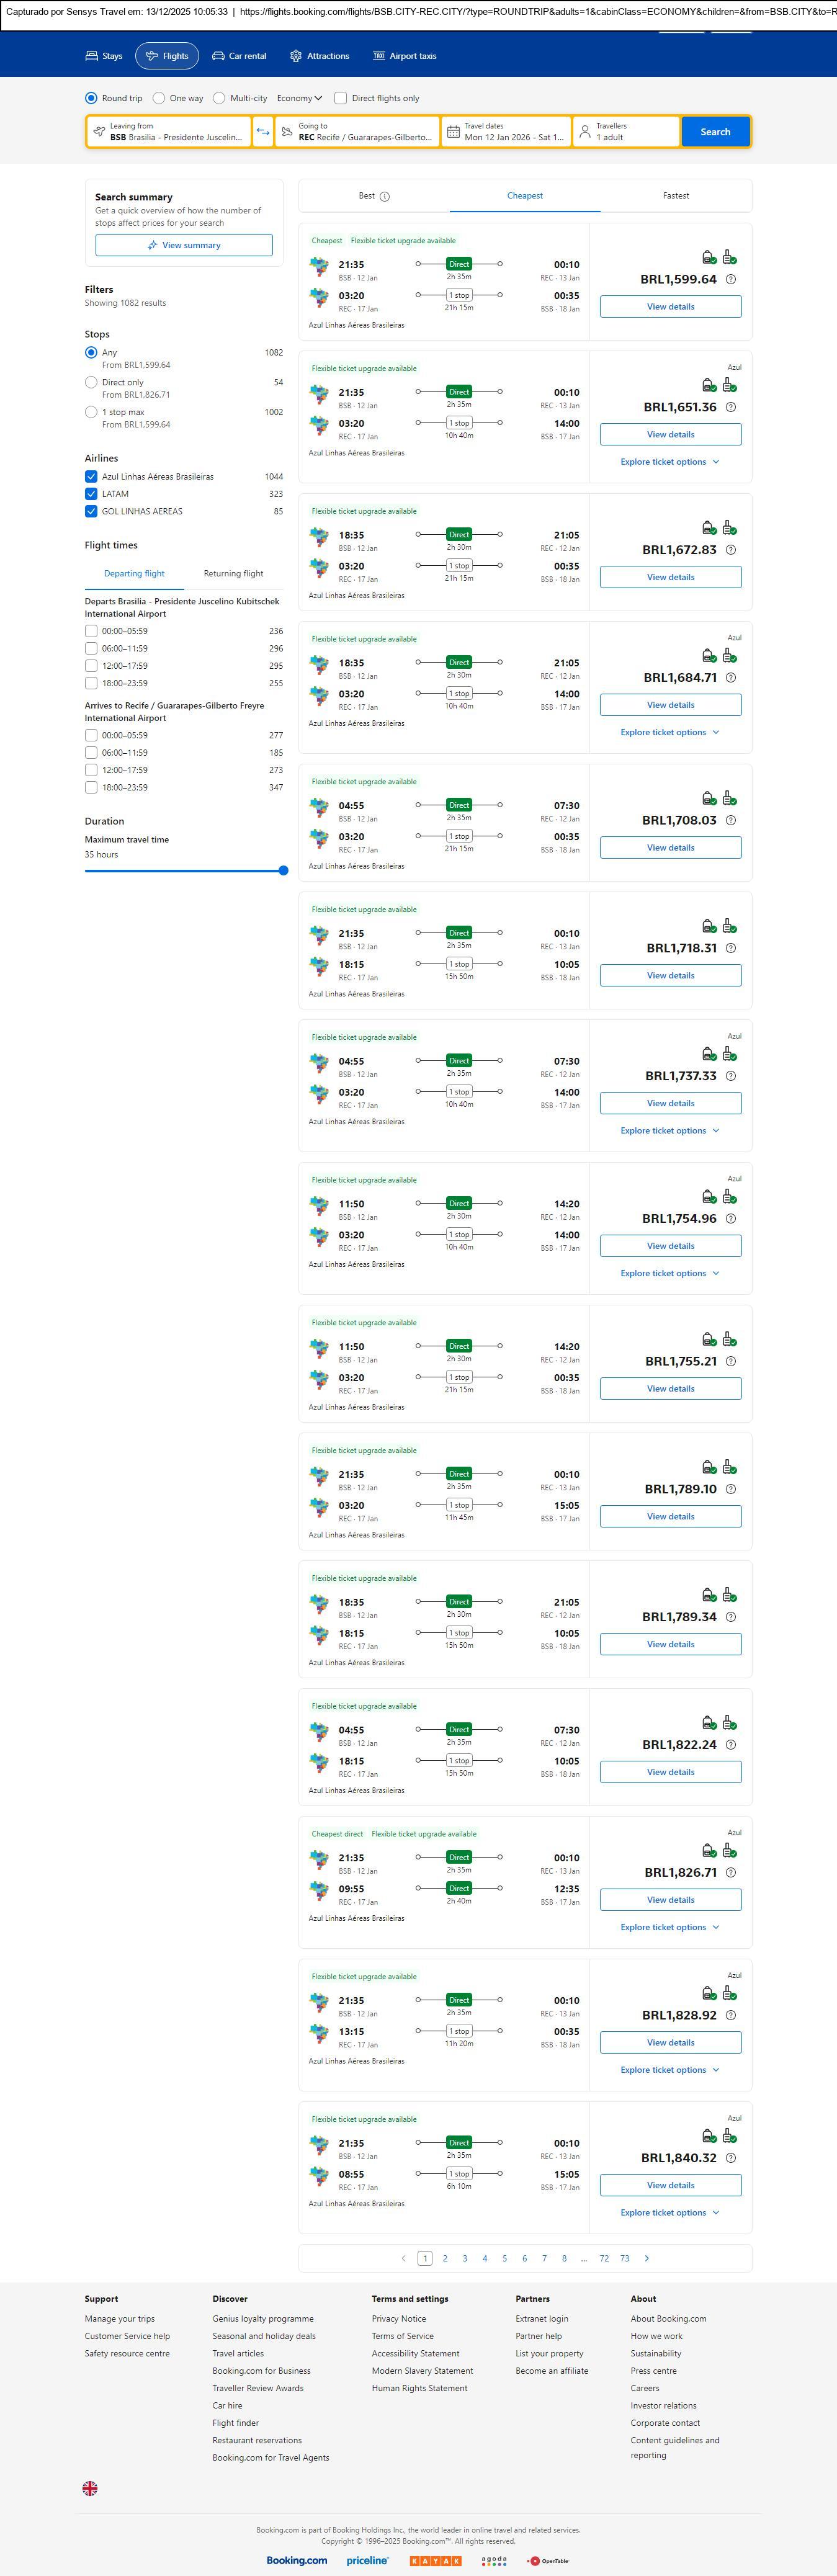837x2576 pixels.
Task: Open the Economy cabin class dropdown
Action: [299, 98]
